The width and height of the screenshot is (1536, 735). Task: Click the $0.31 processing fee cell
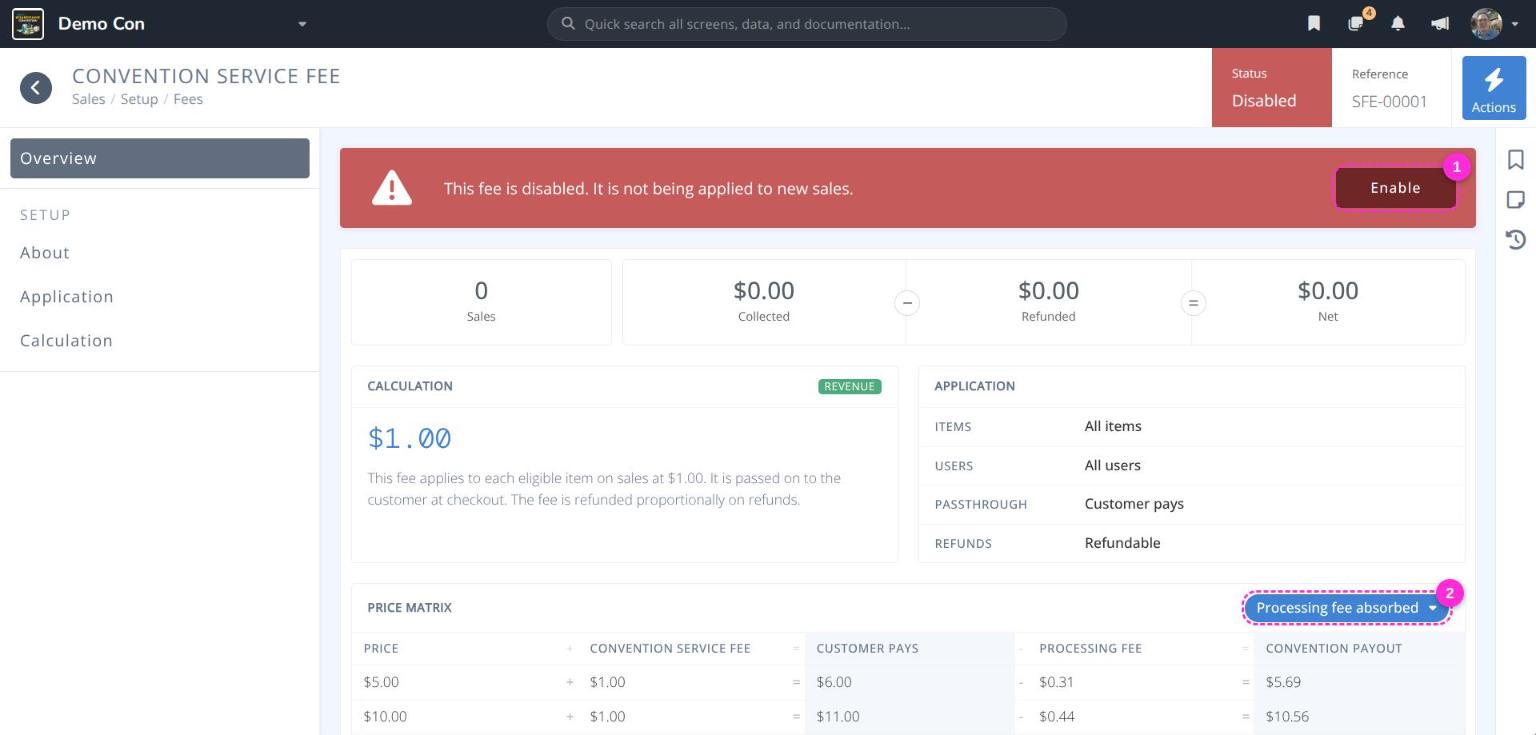pos(1056,682)
